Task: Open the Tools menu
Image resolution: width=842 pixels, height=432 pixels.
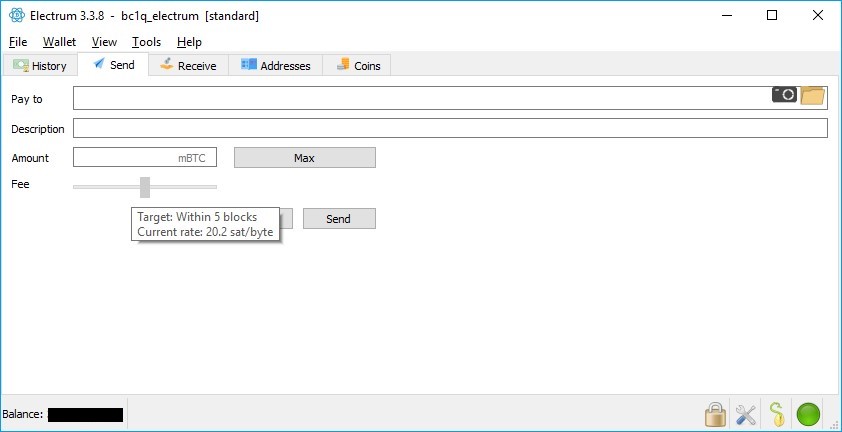Action: [147, 42]
